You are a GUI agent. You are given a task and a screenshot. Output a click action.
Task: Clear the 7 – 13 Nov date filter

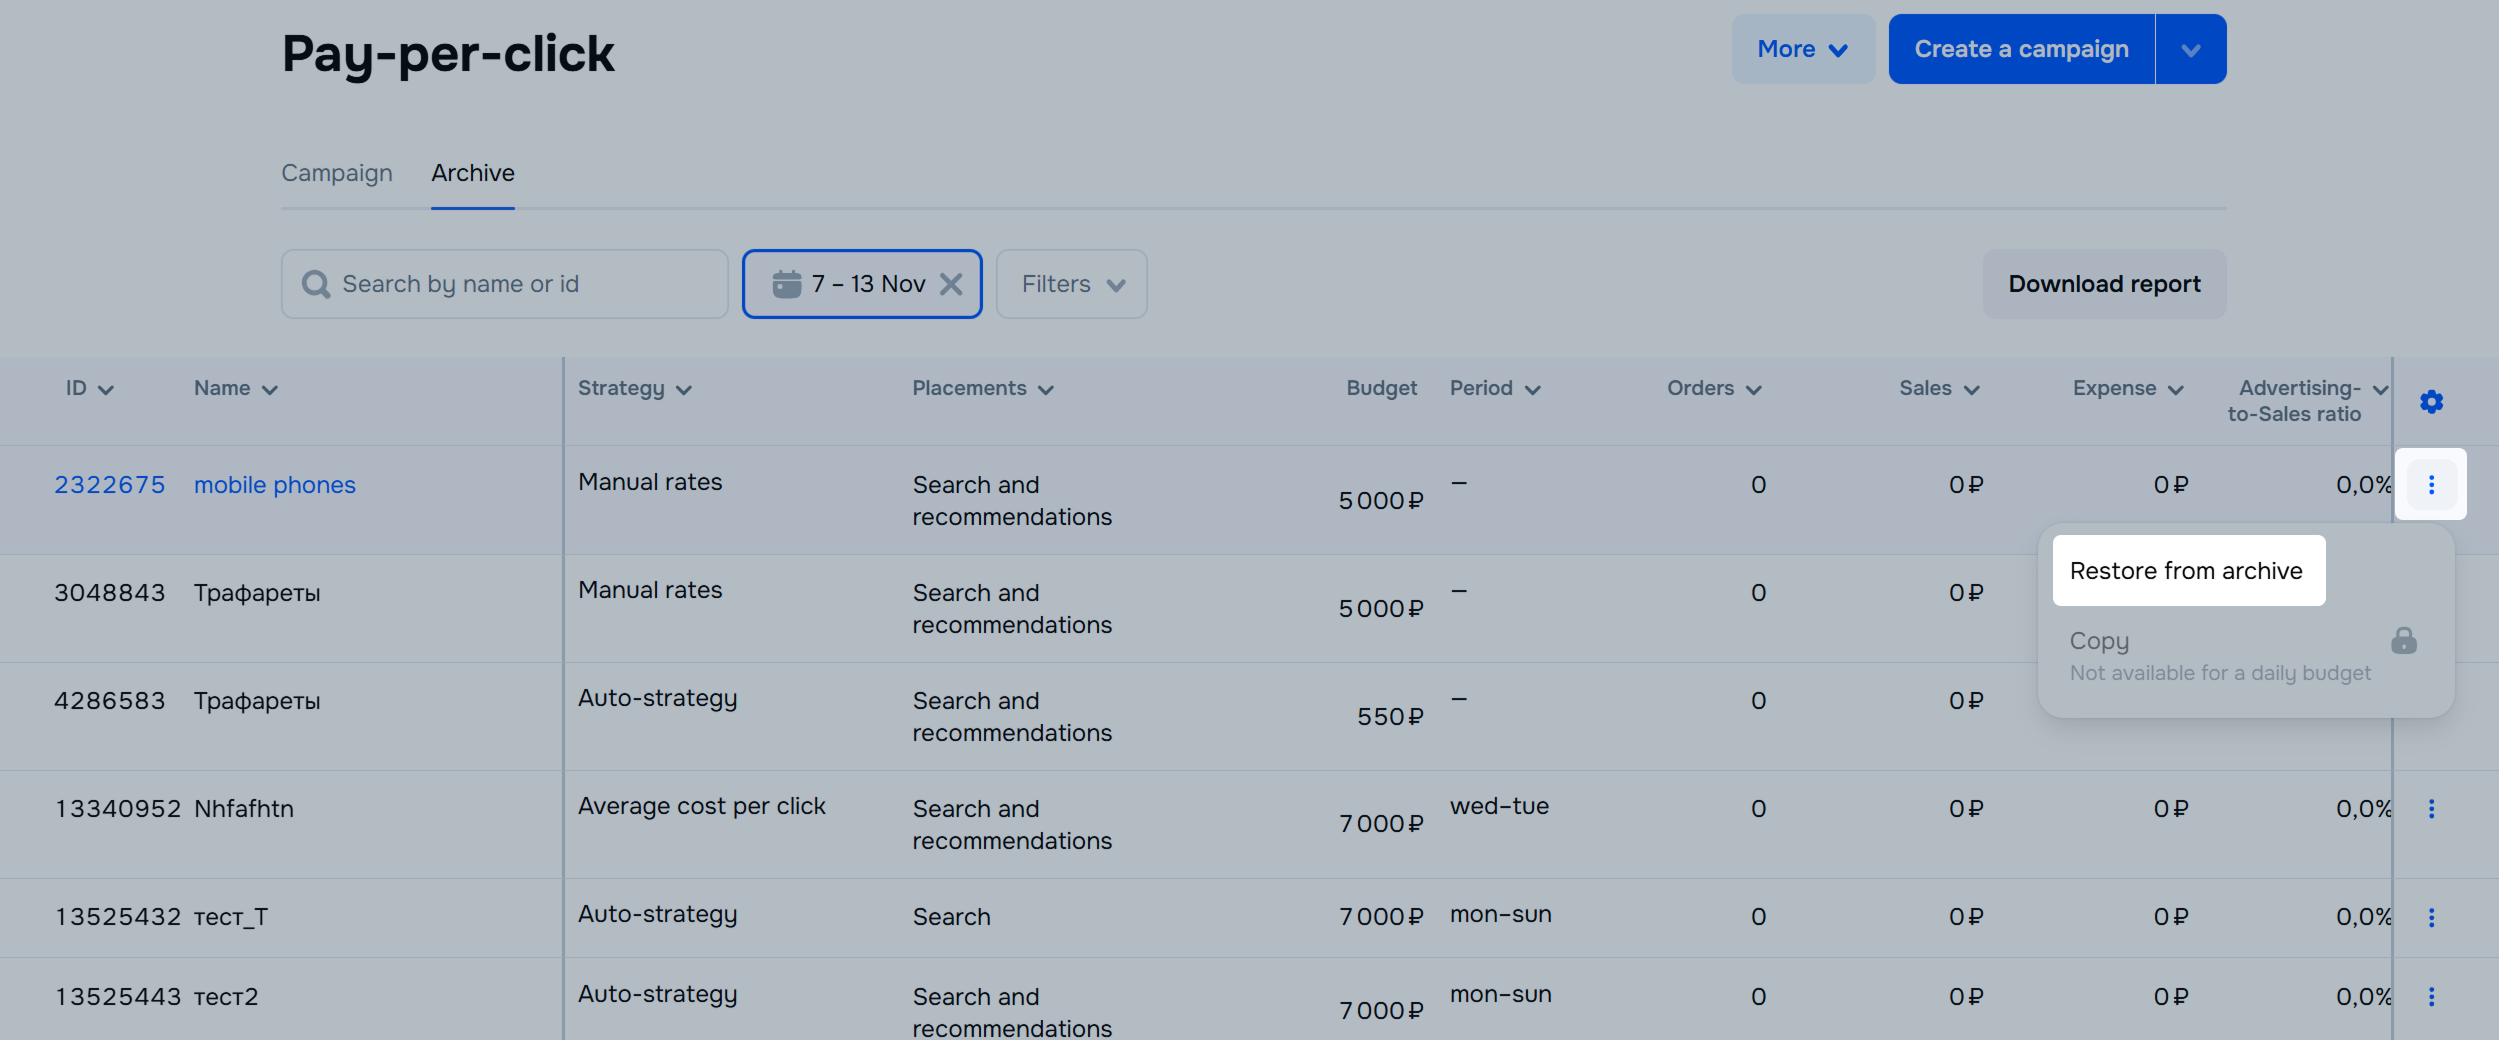(951, 285)
